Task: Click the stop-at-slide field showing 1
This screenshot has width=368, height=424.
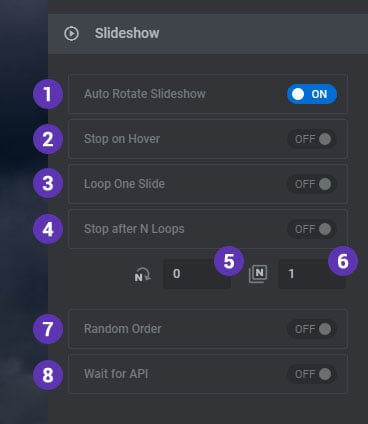Action: (x=312, y=274)
